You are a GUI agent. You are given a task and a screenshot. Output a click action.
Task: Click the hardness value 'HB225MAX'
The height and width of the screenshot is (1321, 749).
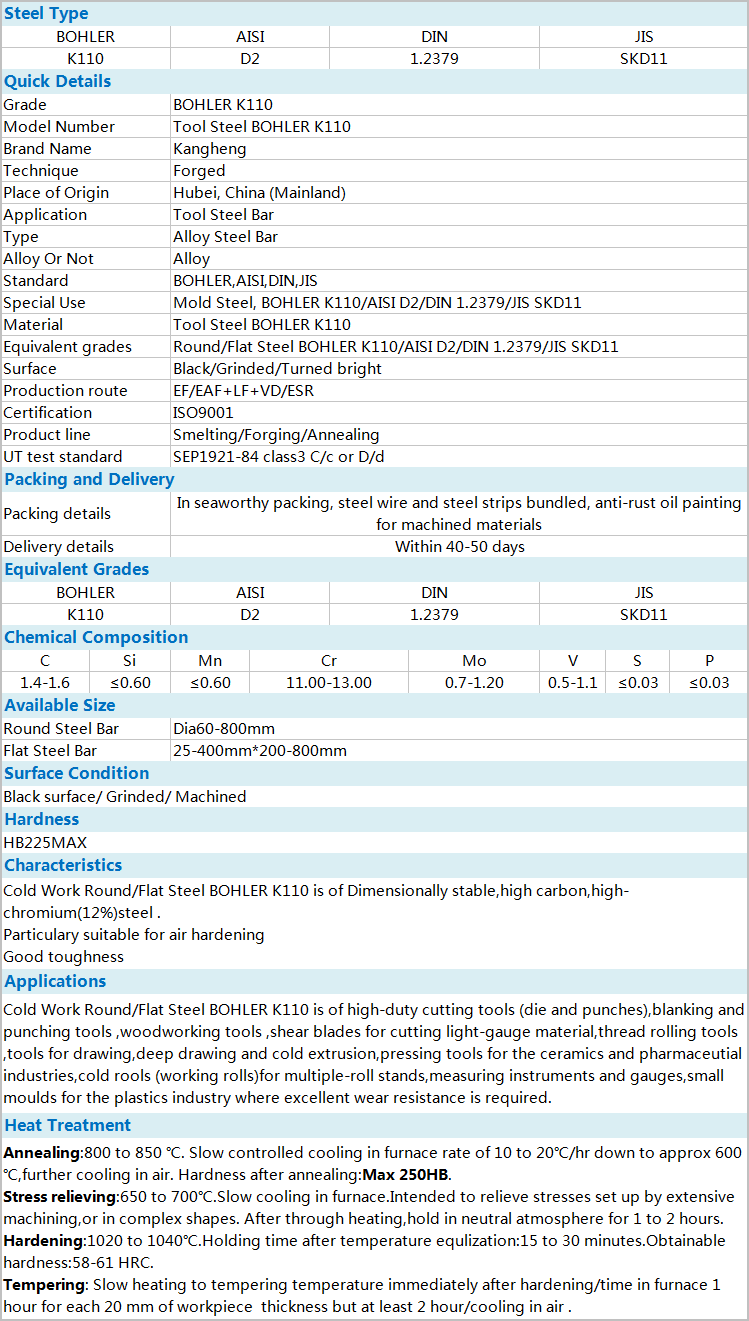click(45, 842)
